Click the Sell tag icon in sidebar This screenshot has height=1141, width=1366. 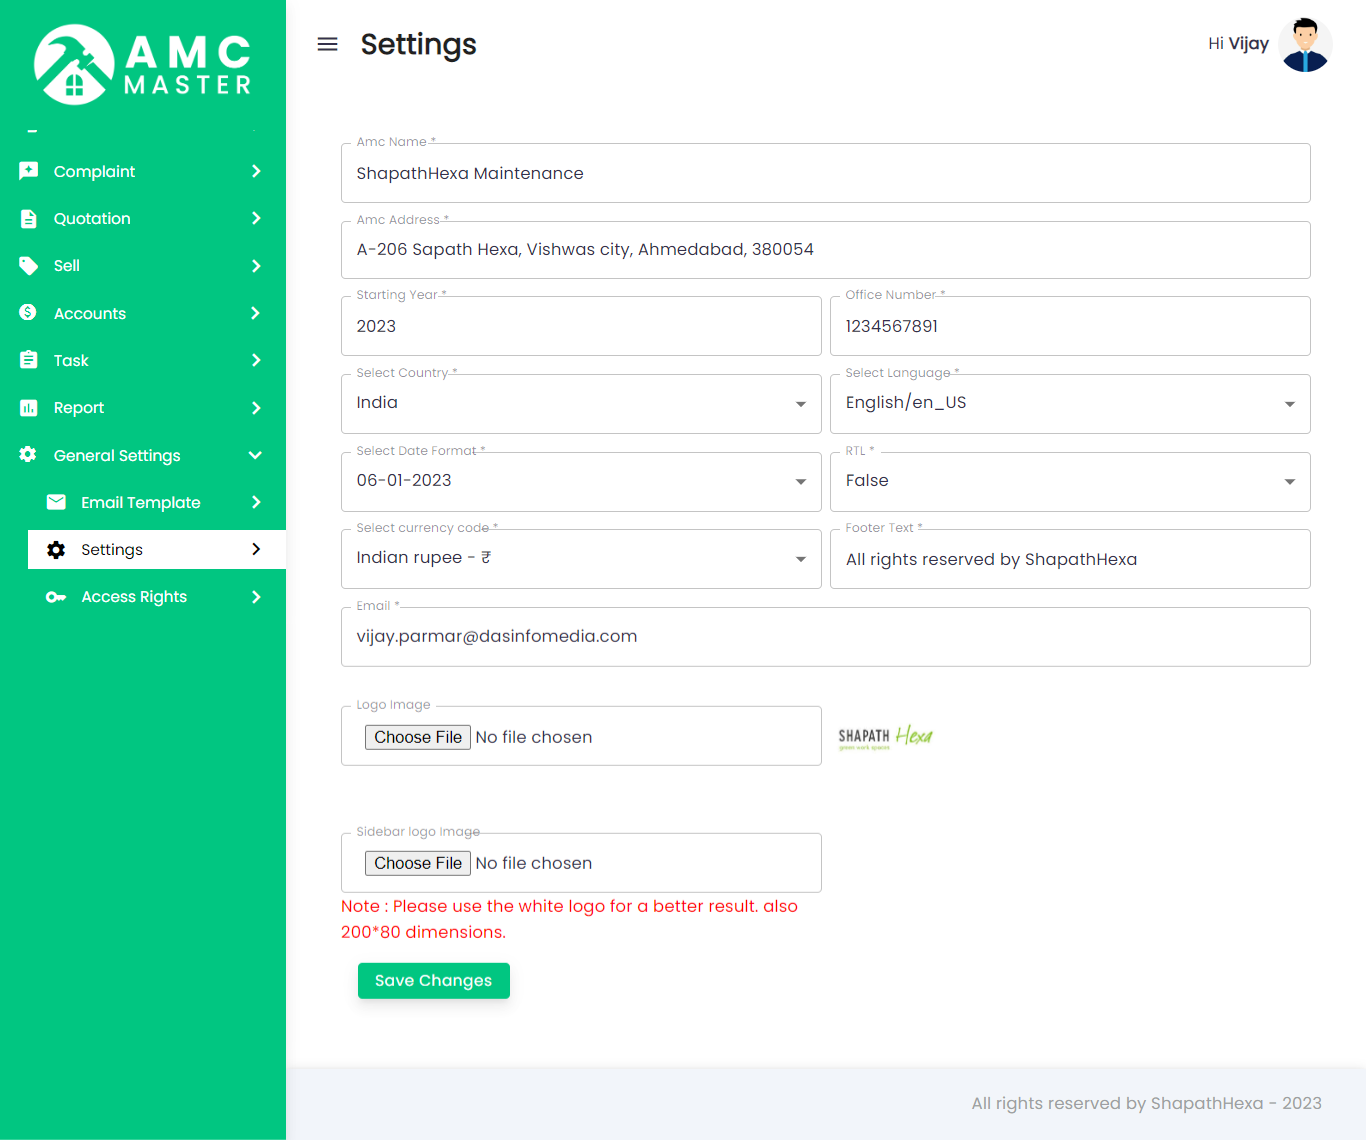28,265
